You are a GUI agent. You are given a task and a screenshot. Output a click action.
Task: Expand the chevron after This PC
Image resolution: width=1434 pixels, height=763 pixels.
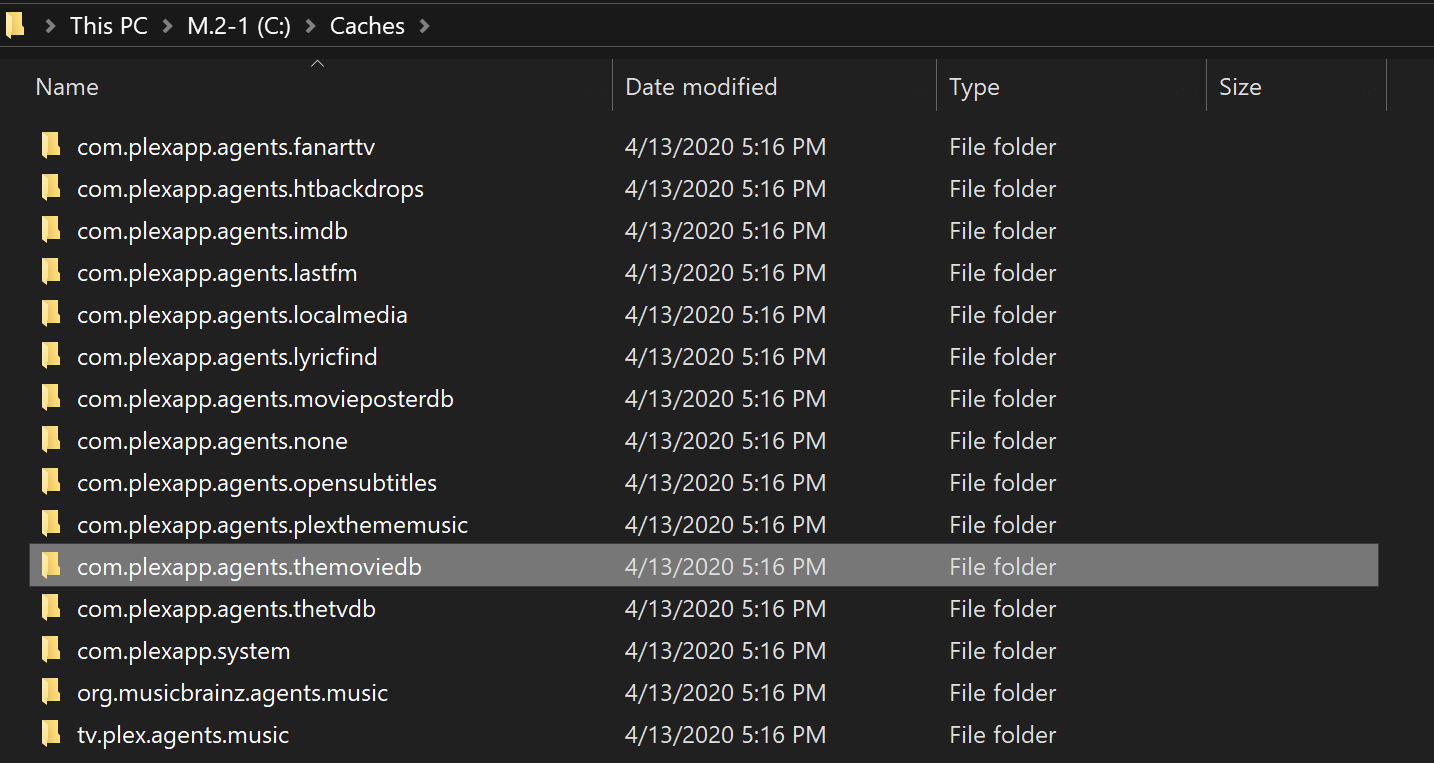tap(167, 26)
